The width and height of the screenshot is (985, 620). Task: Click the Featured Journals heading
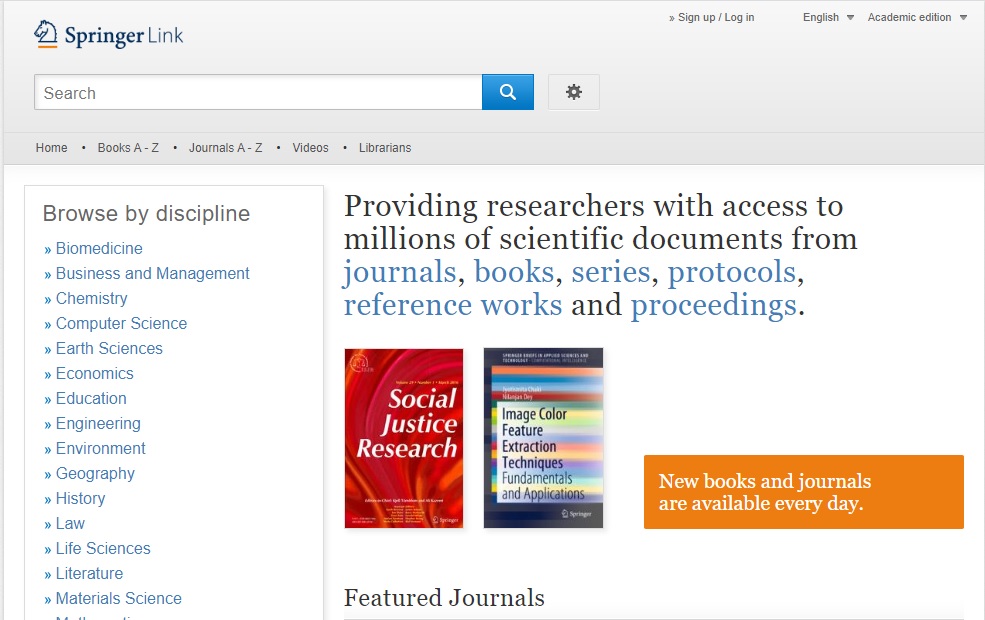click(x=444, y=598)
